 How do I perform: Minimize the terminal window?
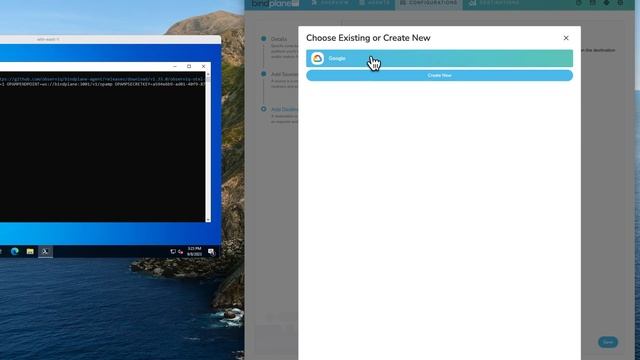click(175, 66)
